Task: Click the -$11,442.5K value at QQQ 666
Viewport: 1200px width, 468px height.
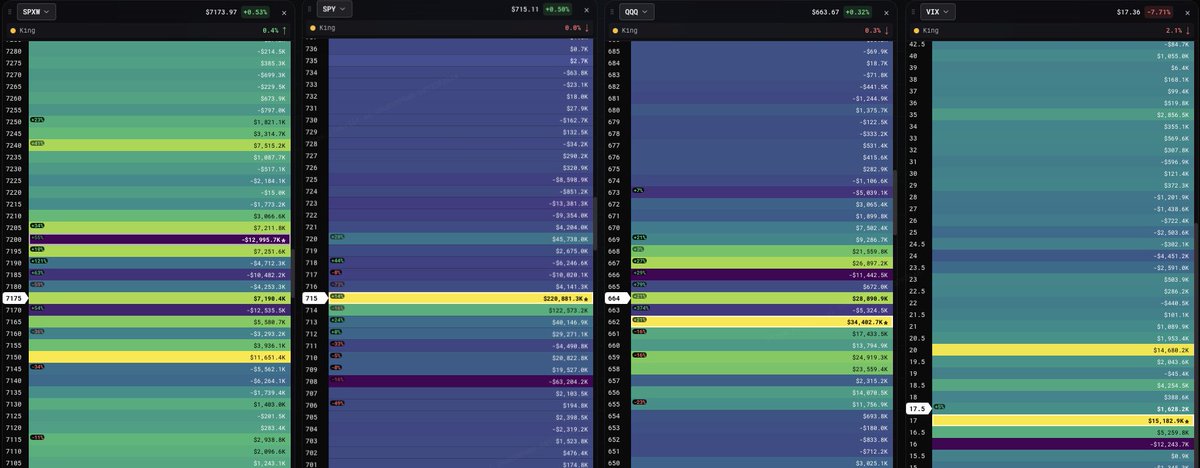Action: (866, 274)
